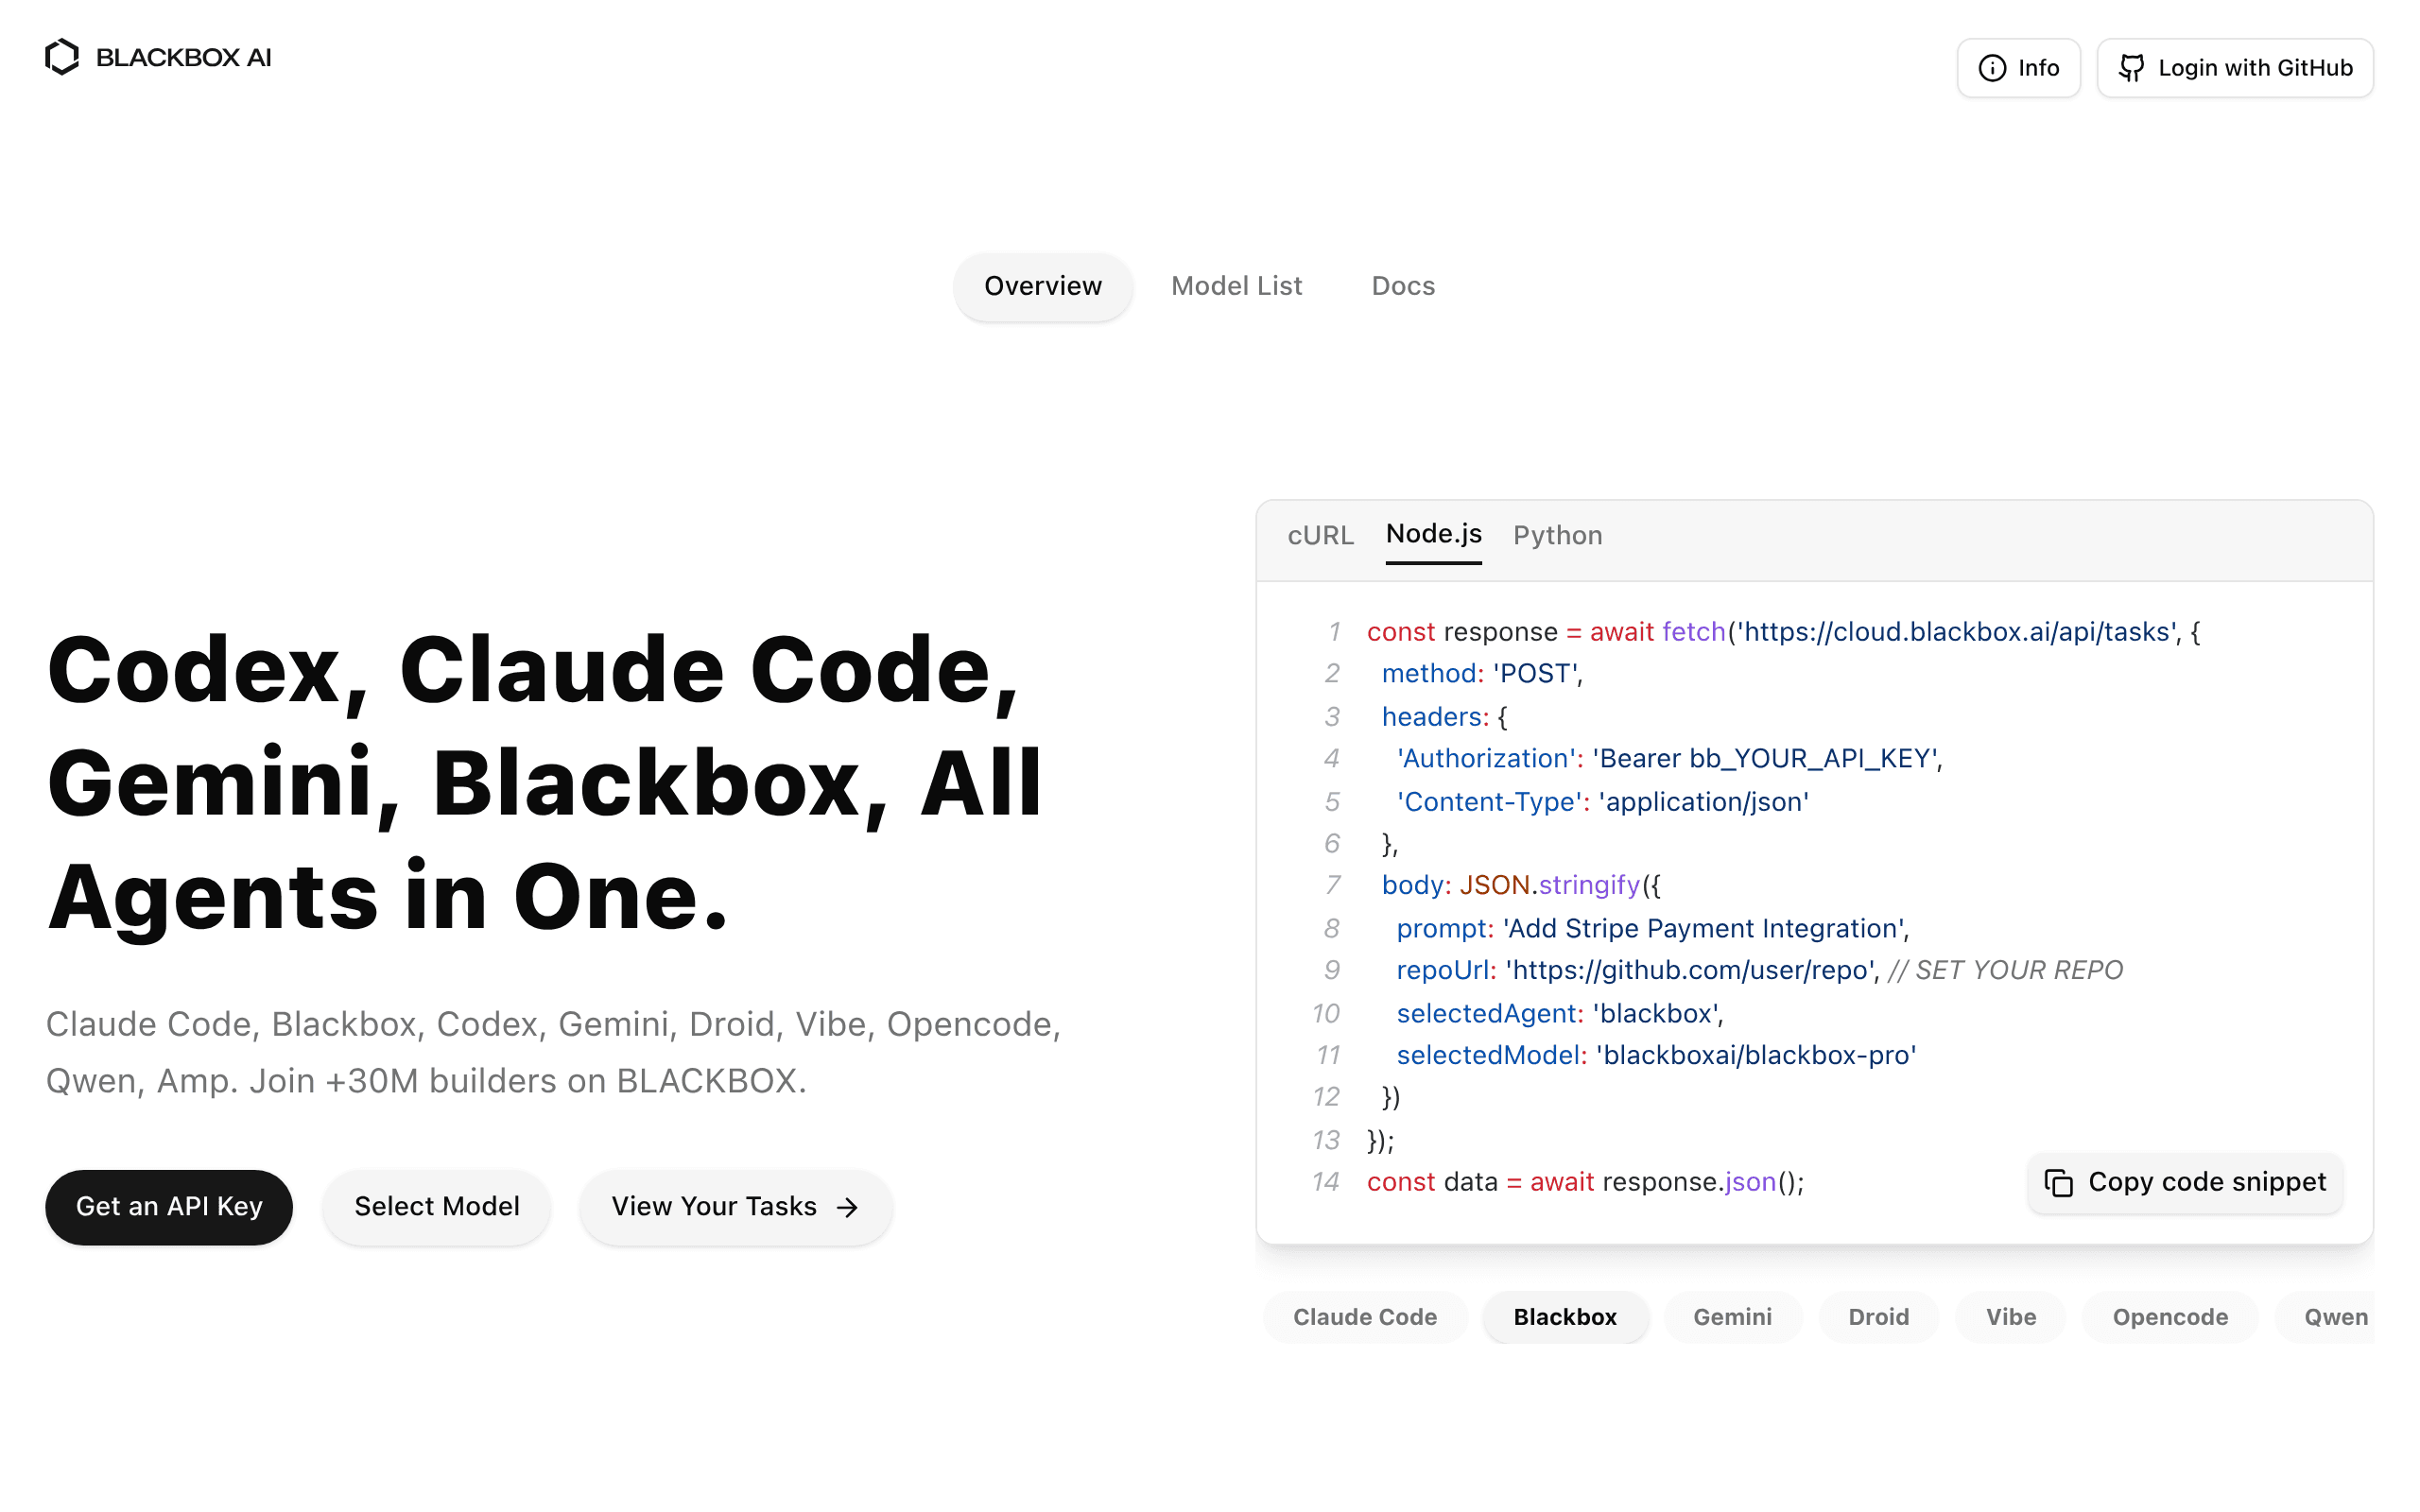2420x1512 pixels.
Task: Go to the Docs tab
Action: click(1402, 286)
